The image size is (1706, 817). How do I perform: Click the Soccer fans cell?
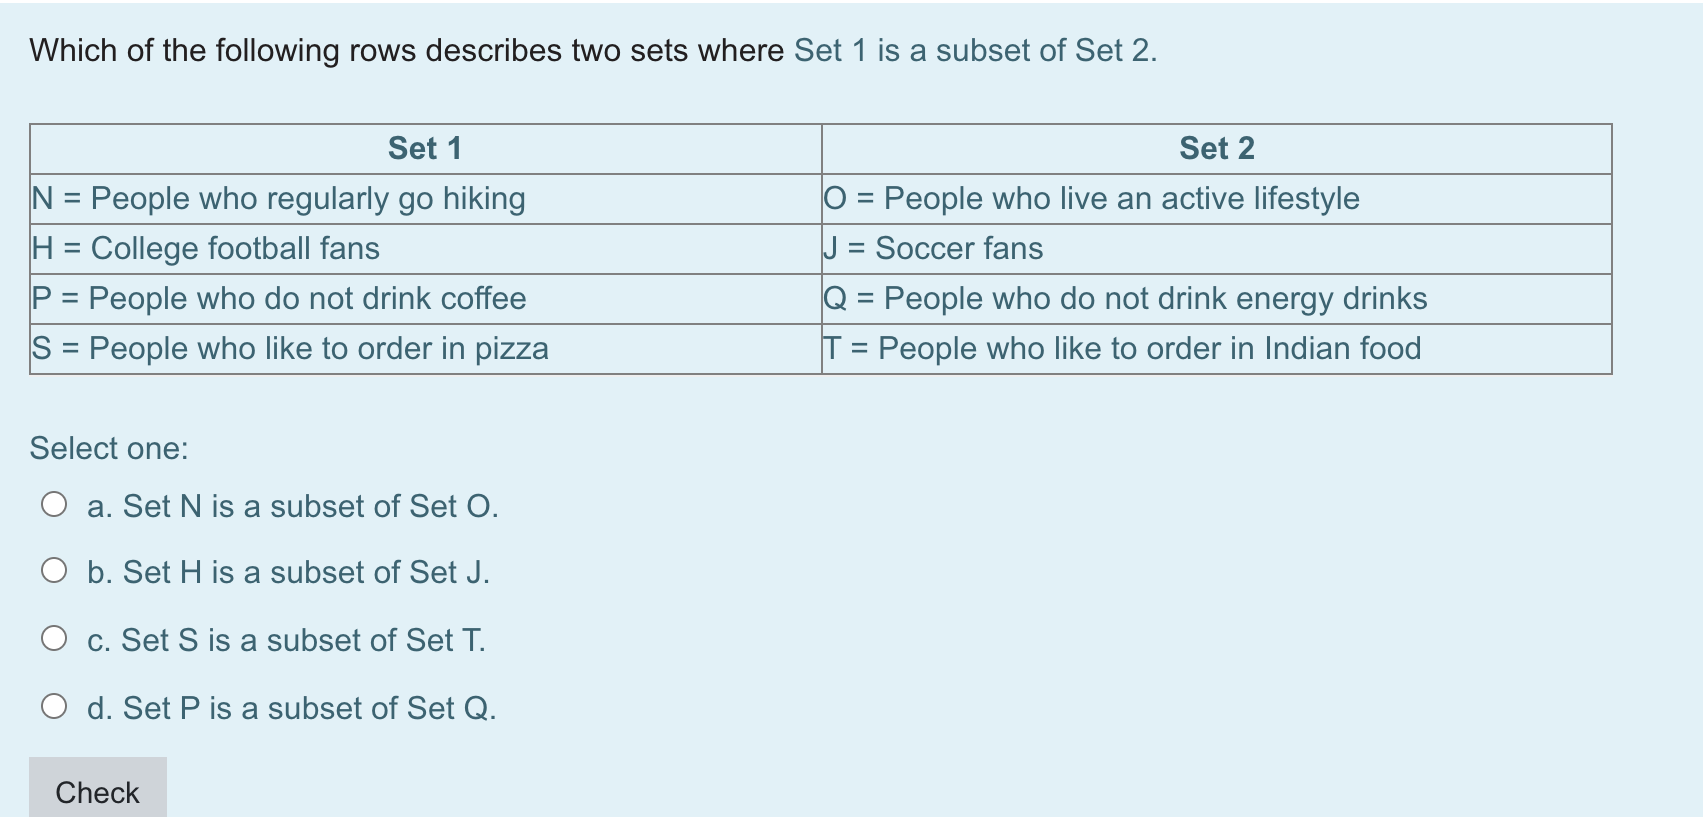[931, 249]
